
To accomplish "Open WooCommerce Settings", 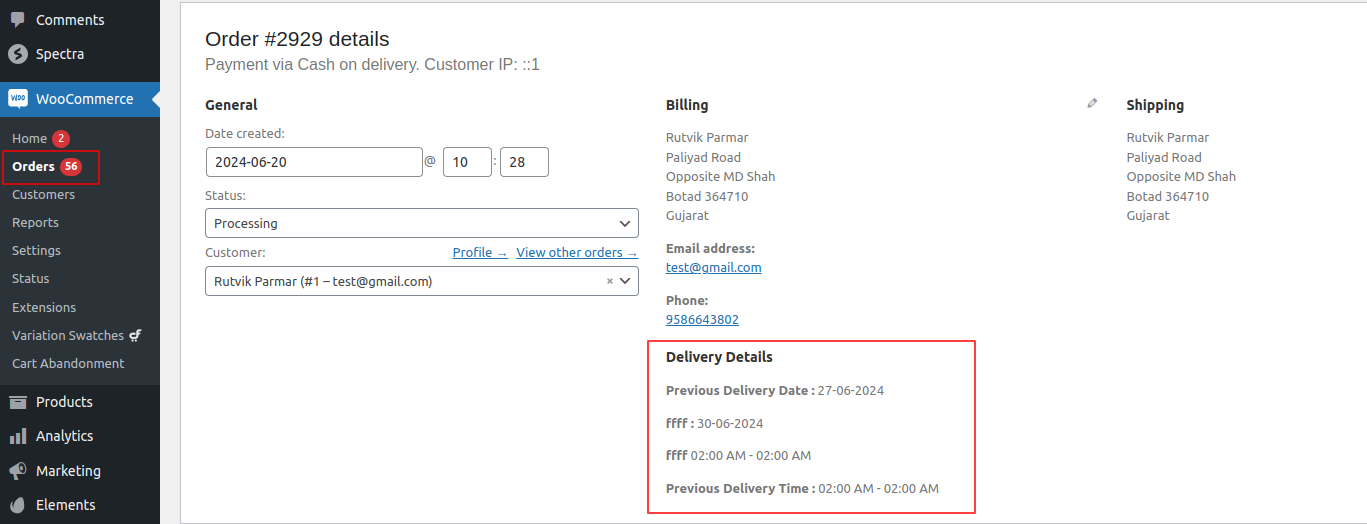I will tap(36, 250).
